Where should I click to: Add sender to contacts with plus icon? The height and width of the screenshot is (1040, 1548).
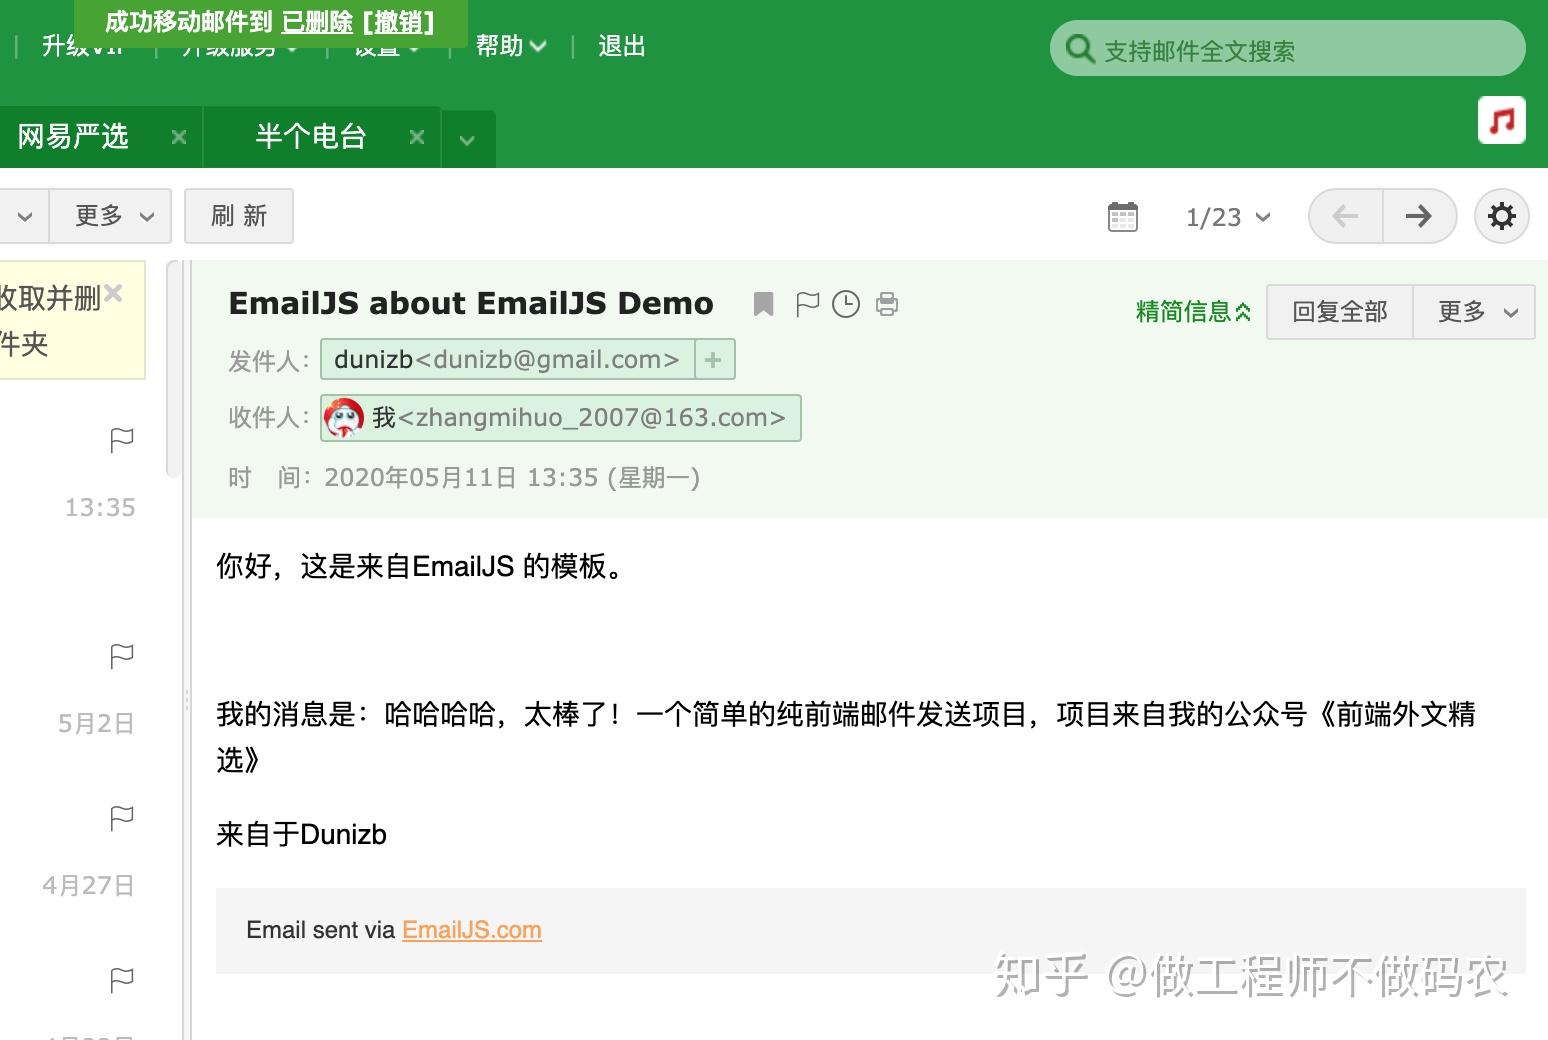714,359
